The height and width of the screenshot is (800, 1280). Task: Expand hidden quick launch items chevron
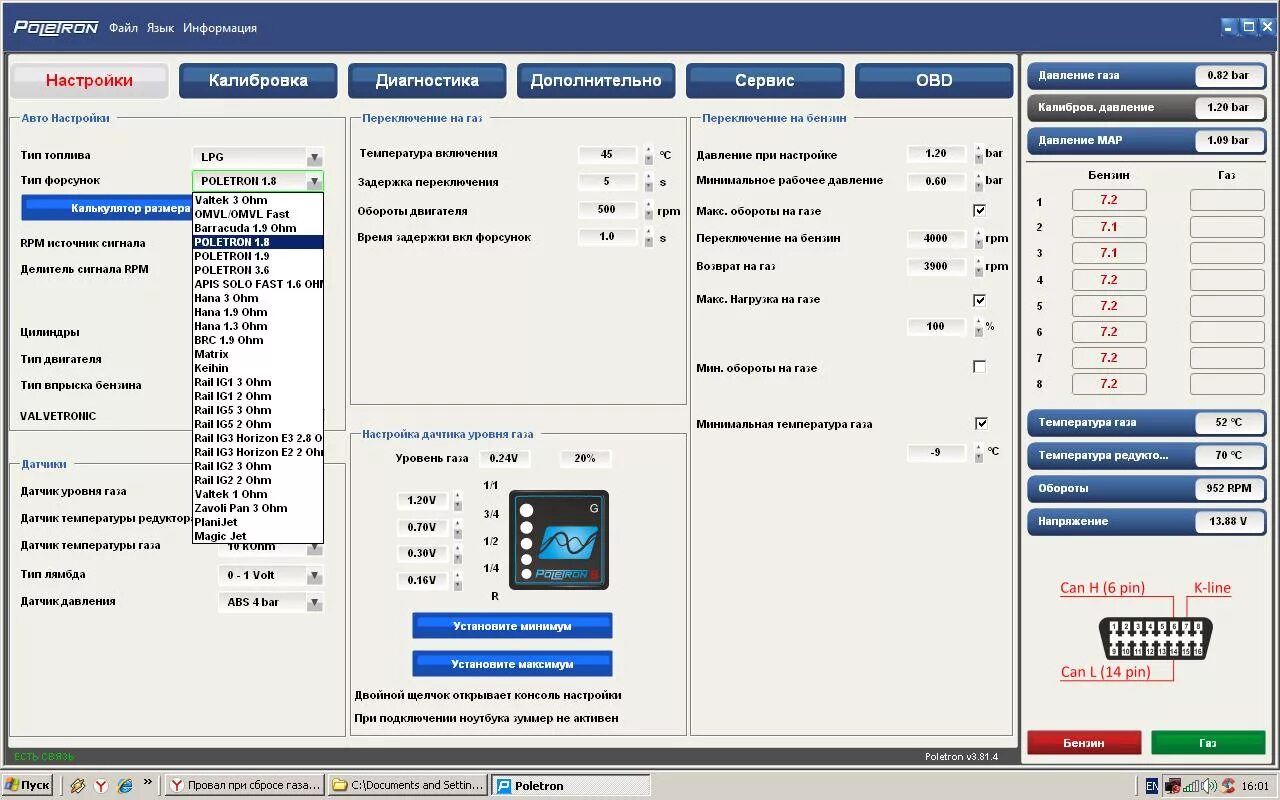click(148, 782)
